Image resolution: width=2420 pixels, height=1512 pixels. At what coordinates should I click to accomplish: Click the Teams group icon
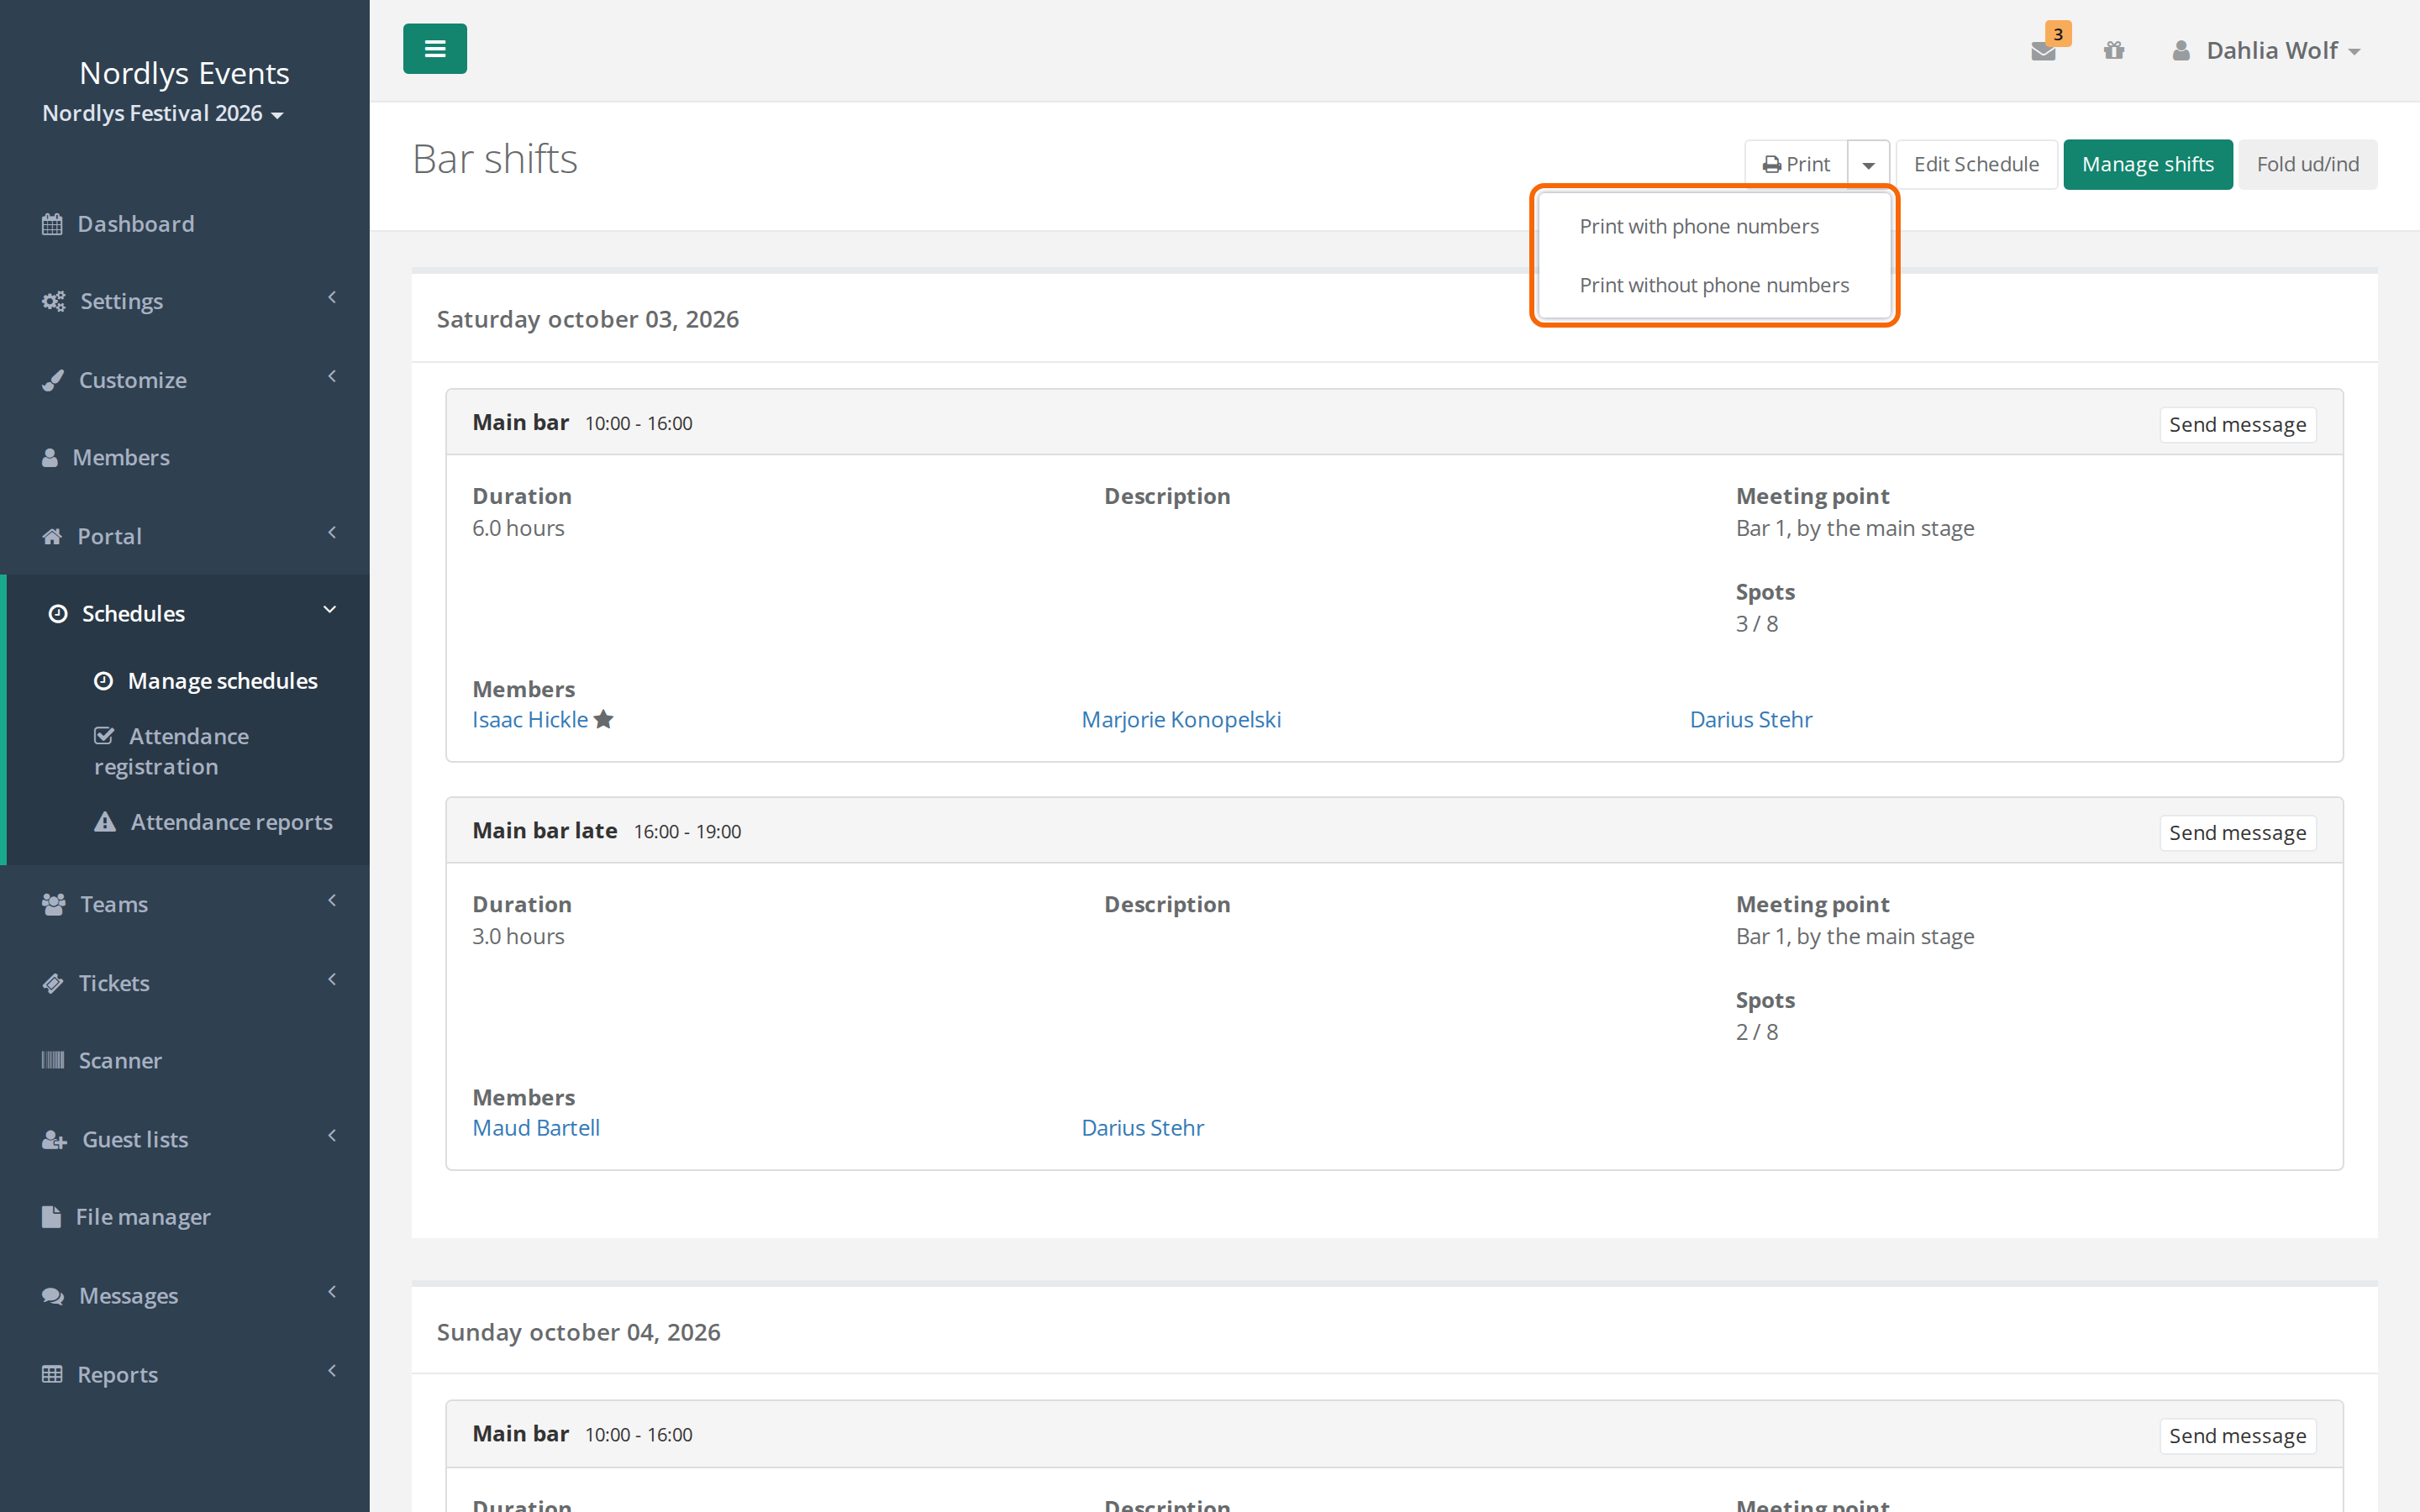(54, 904)
